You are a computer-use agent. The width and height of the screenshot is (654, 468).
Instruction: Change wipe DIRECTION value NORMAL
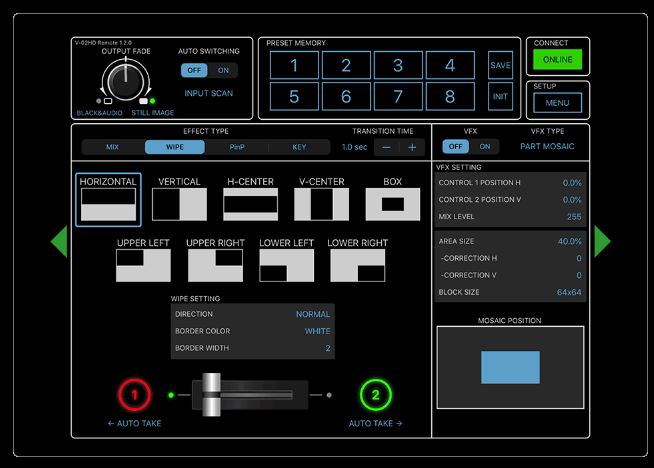point(313,314)
